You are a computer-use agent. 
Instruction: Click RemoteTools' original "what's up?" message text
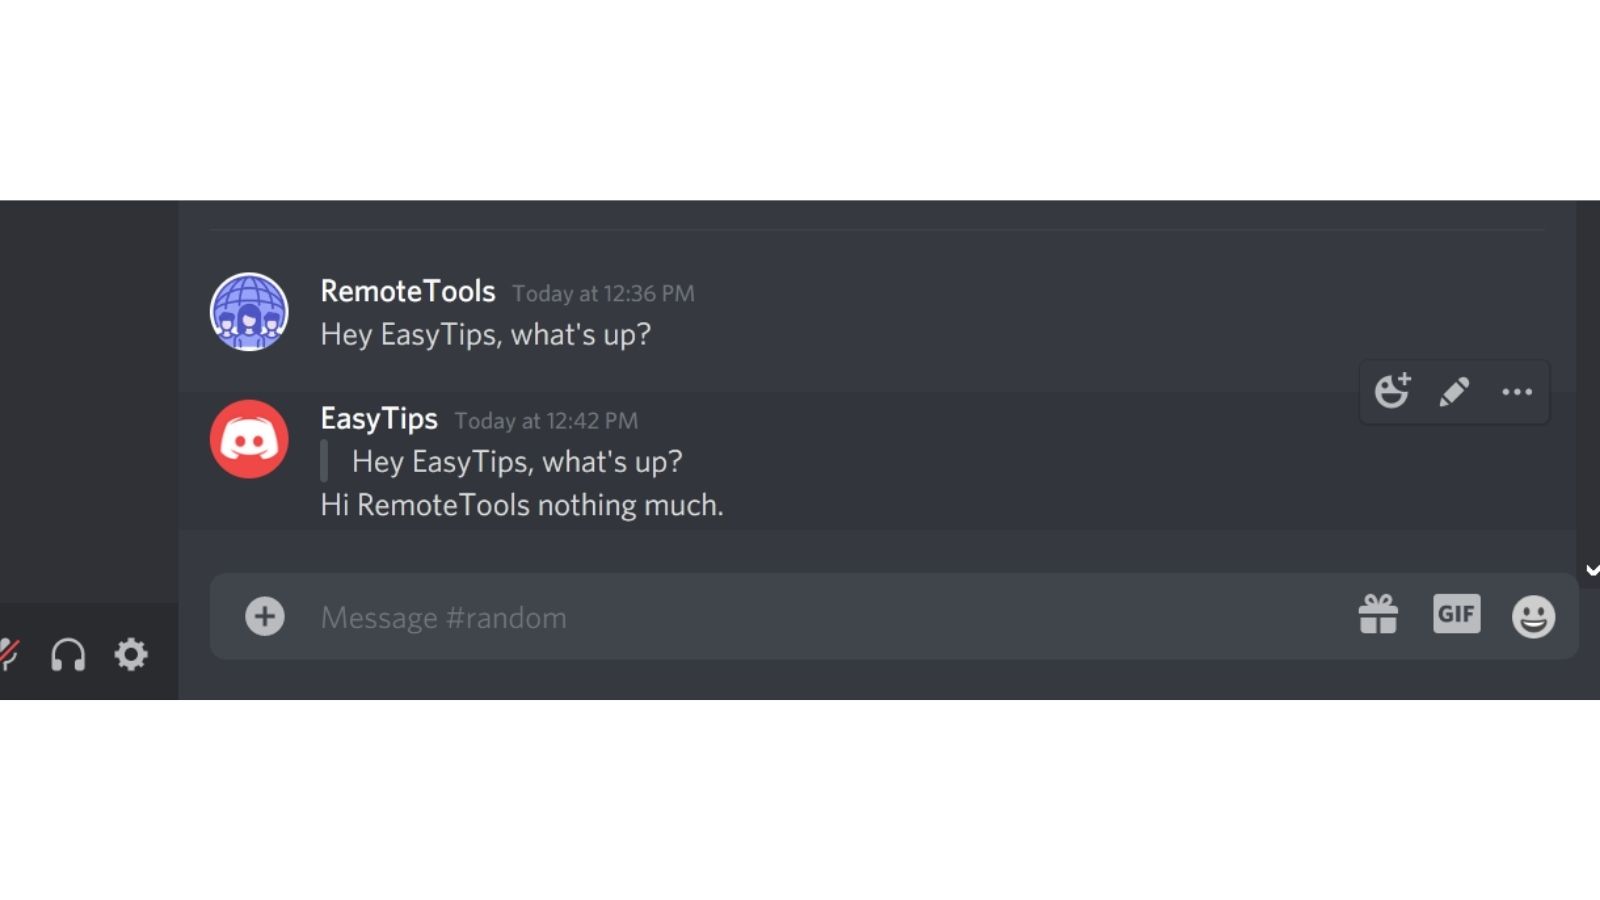pyautogui.click(x=486, y=334)
